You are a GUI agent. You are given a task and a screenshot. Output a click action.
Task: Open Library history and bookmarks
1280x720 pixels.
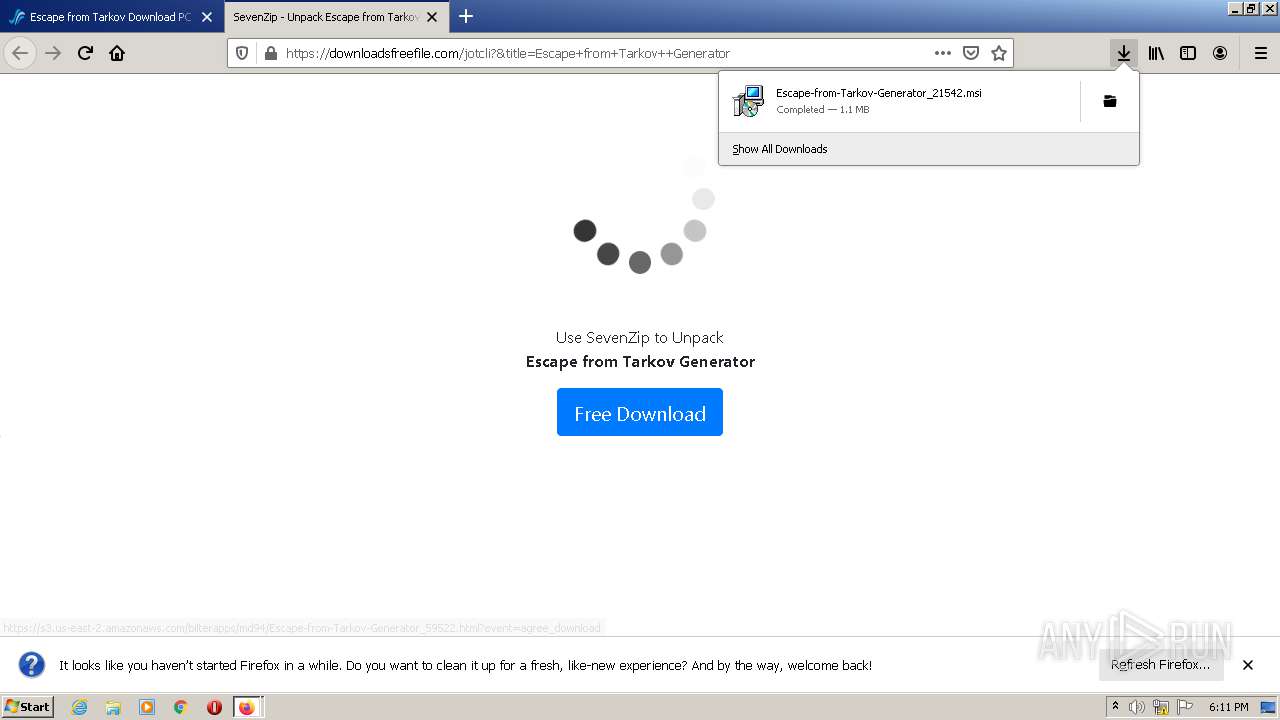tap(1156, 53)
